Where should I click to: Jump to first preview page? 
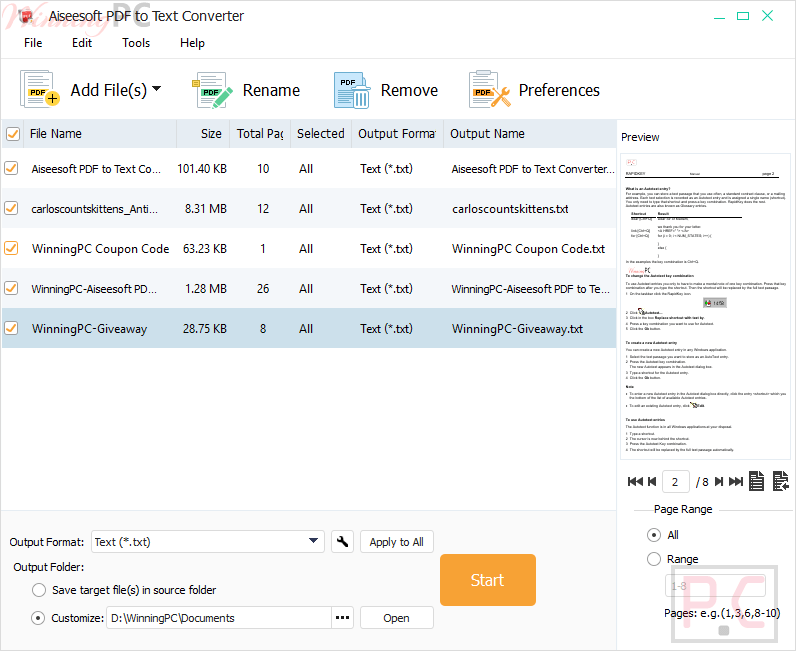635,481
